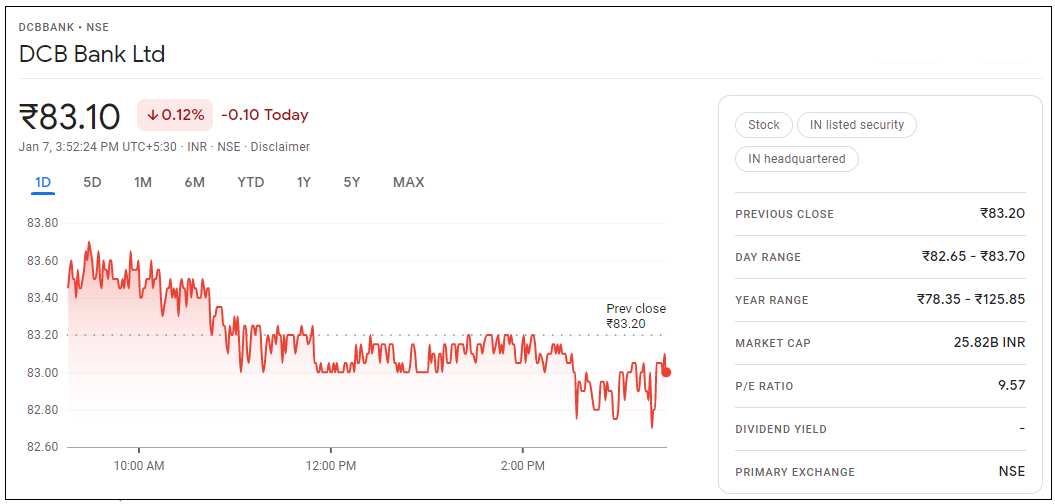The image size is (1055, 504).
Task: Click the IN listed security chip
Action: tap(857, 124)
